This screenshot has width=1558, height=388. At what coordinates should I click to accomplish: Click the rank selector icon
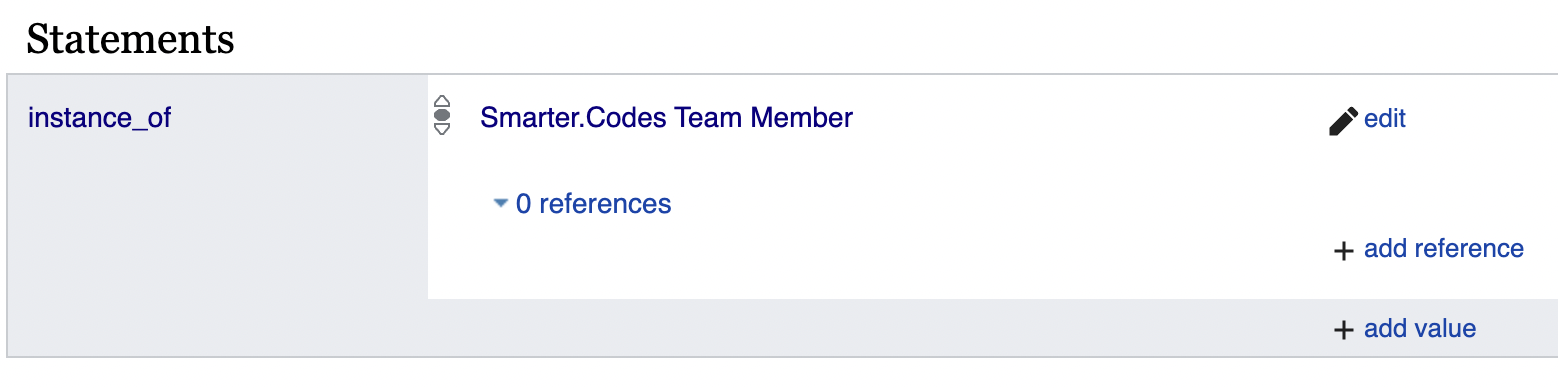[442, 115]
